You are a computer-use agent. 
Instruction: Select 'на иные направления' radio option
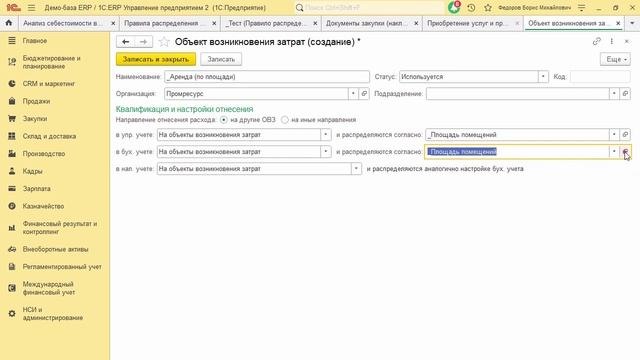click(284, 120)
